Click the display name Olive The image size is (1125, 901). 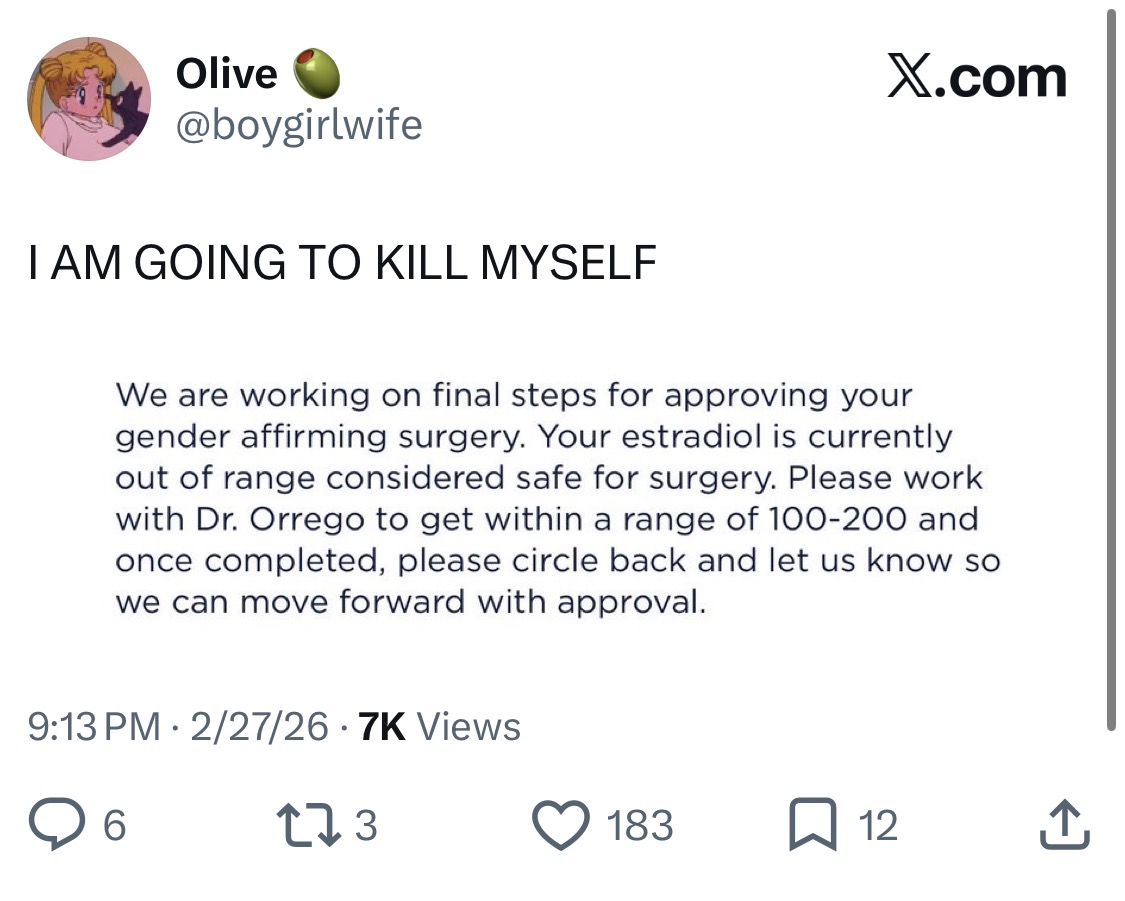click(x=227, y=74)
